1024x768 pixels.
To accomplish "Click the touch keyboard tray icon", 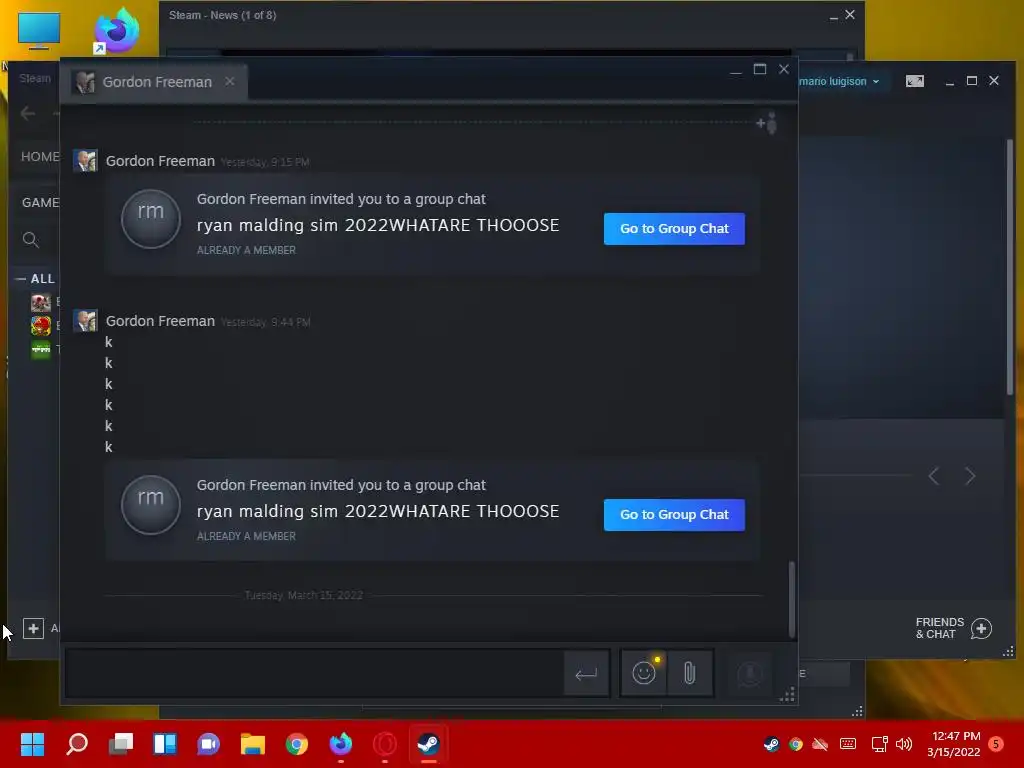I will coord(848,744).
